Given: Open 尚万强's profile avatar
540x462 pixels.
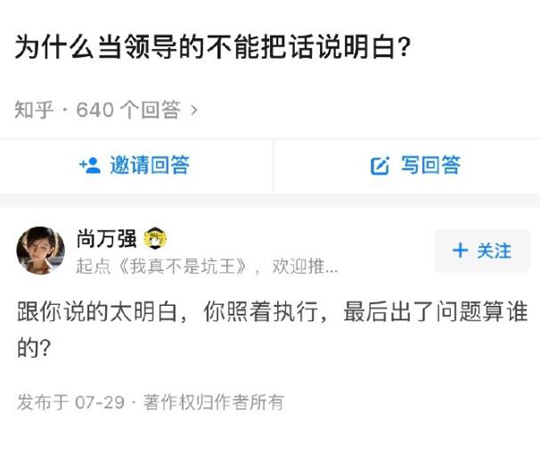Looking at the screenshot, I should [x=41, y=251].
